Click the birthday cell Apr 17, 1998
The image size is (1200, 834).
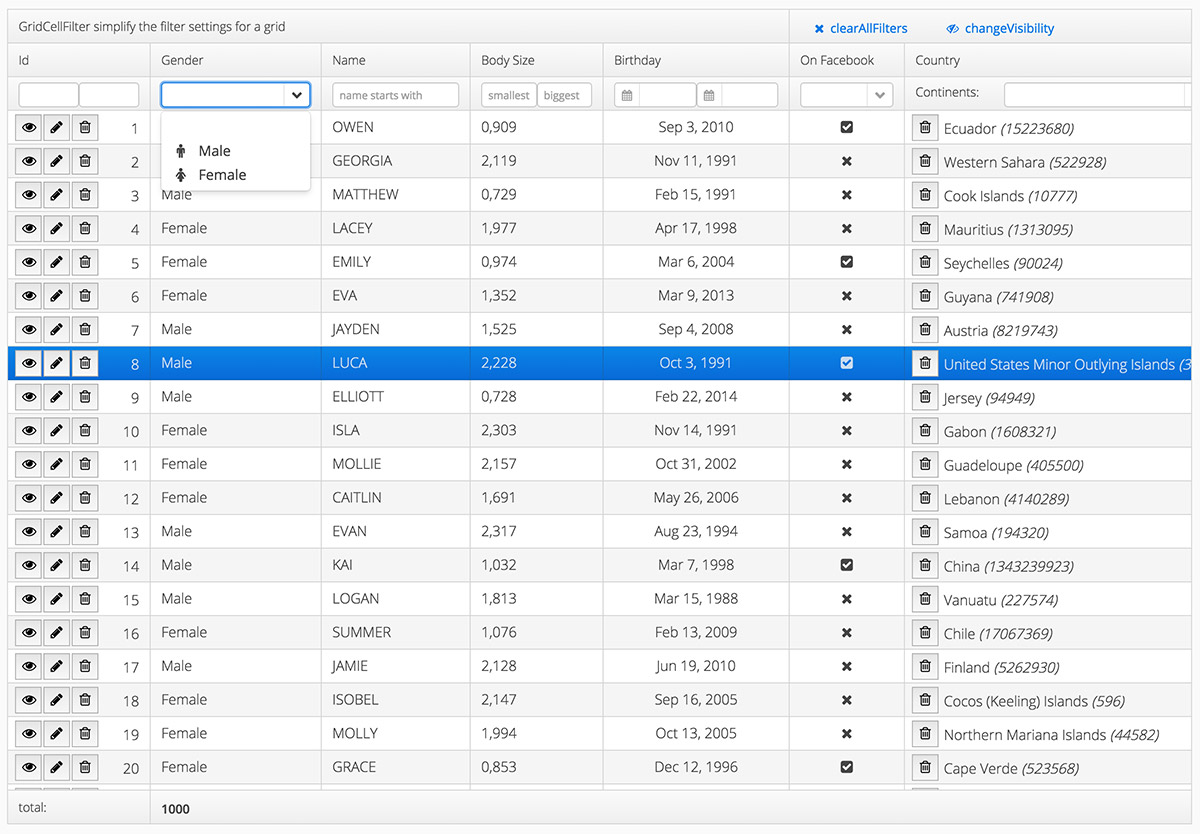coord(696,228)
